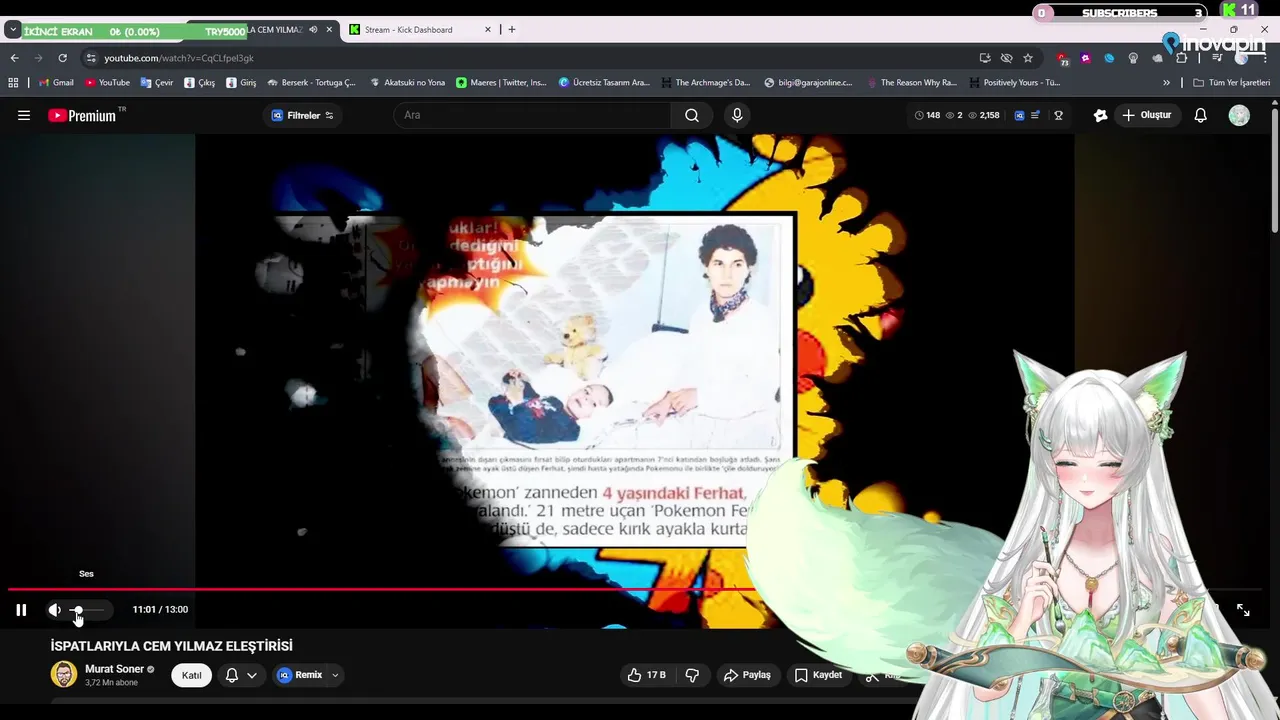Share video with Paylaş button
1280x720 pixels.
747,675
